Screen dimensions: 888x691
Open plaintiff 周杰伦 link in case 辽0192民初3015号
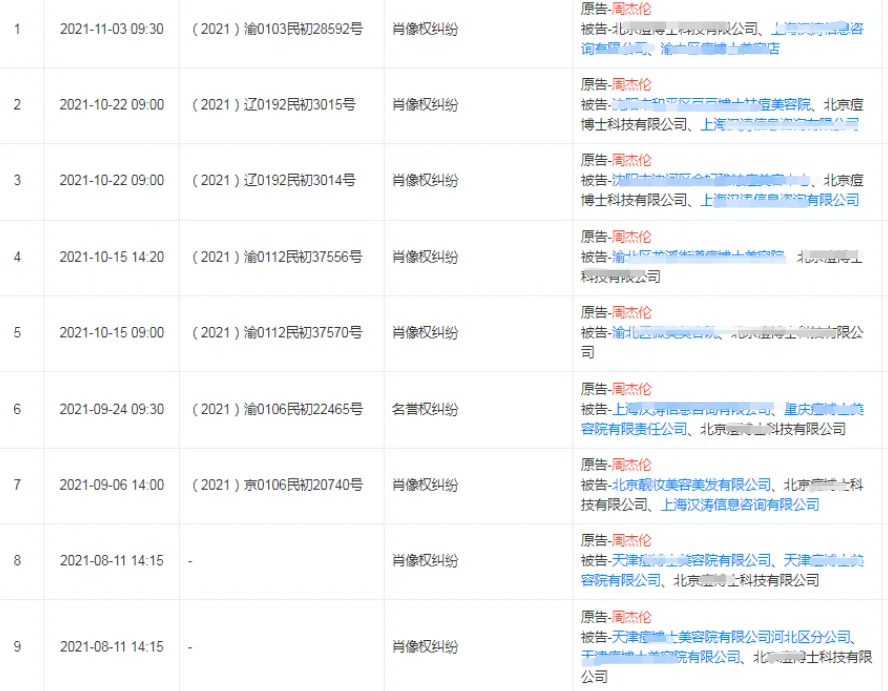[631, 84]
